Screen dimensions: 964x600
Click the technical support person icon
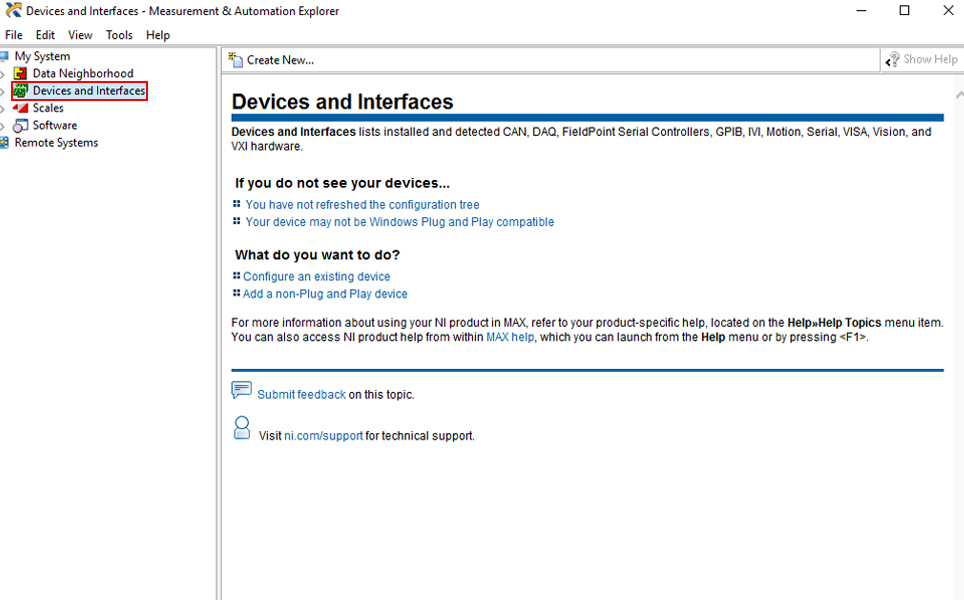pos(241,429)
